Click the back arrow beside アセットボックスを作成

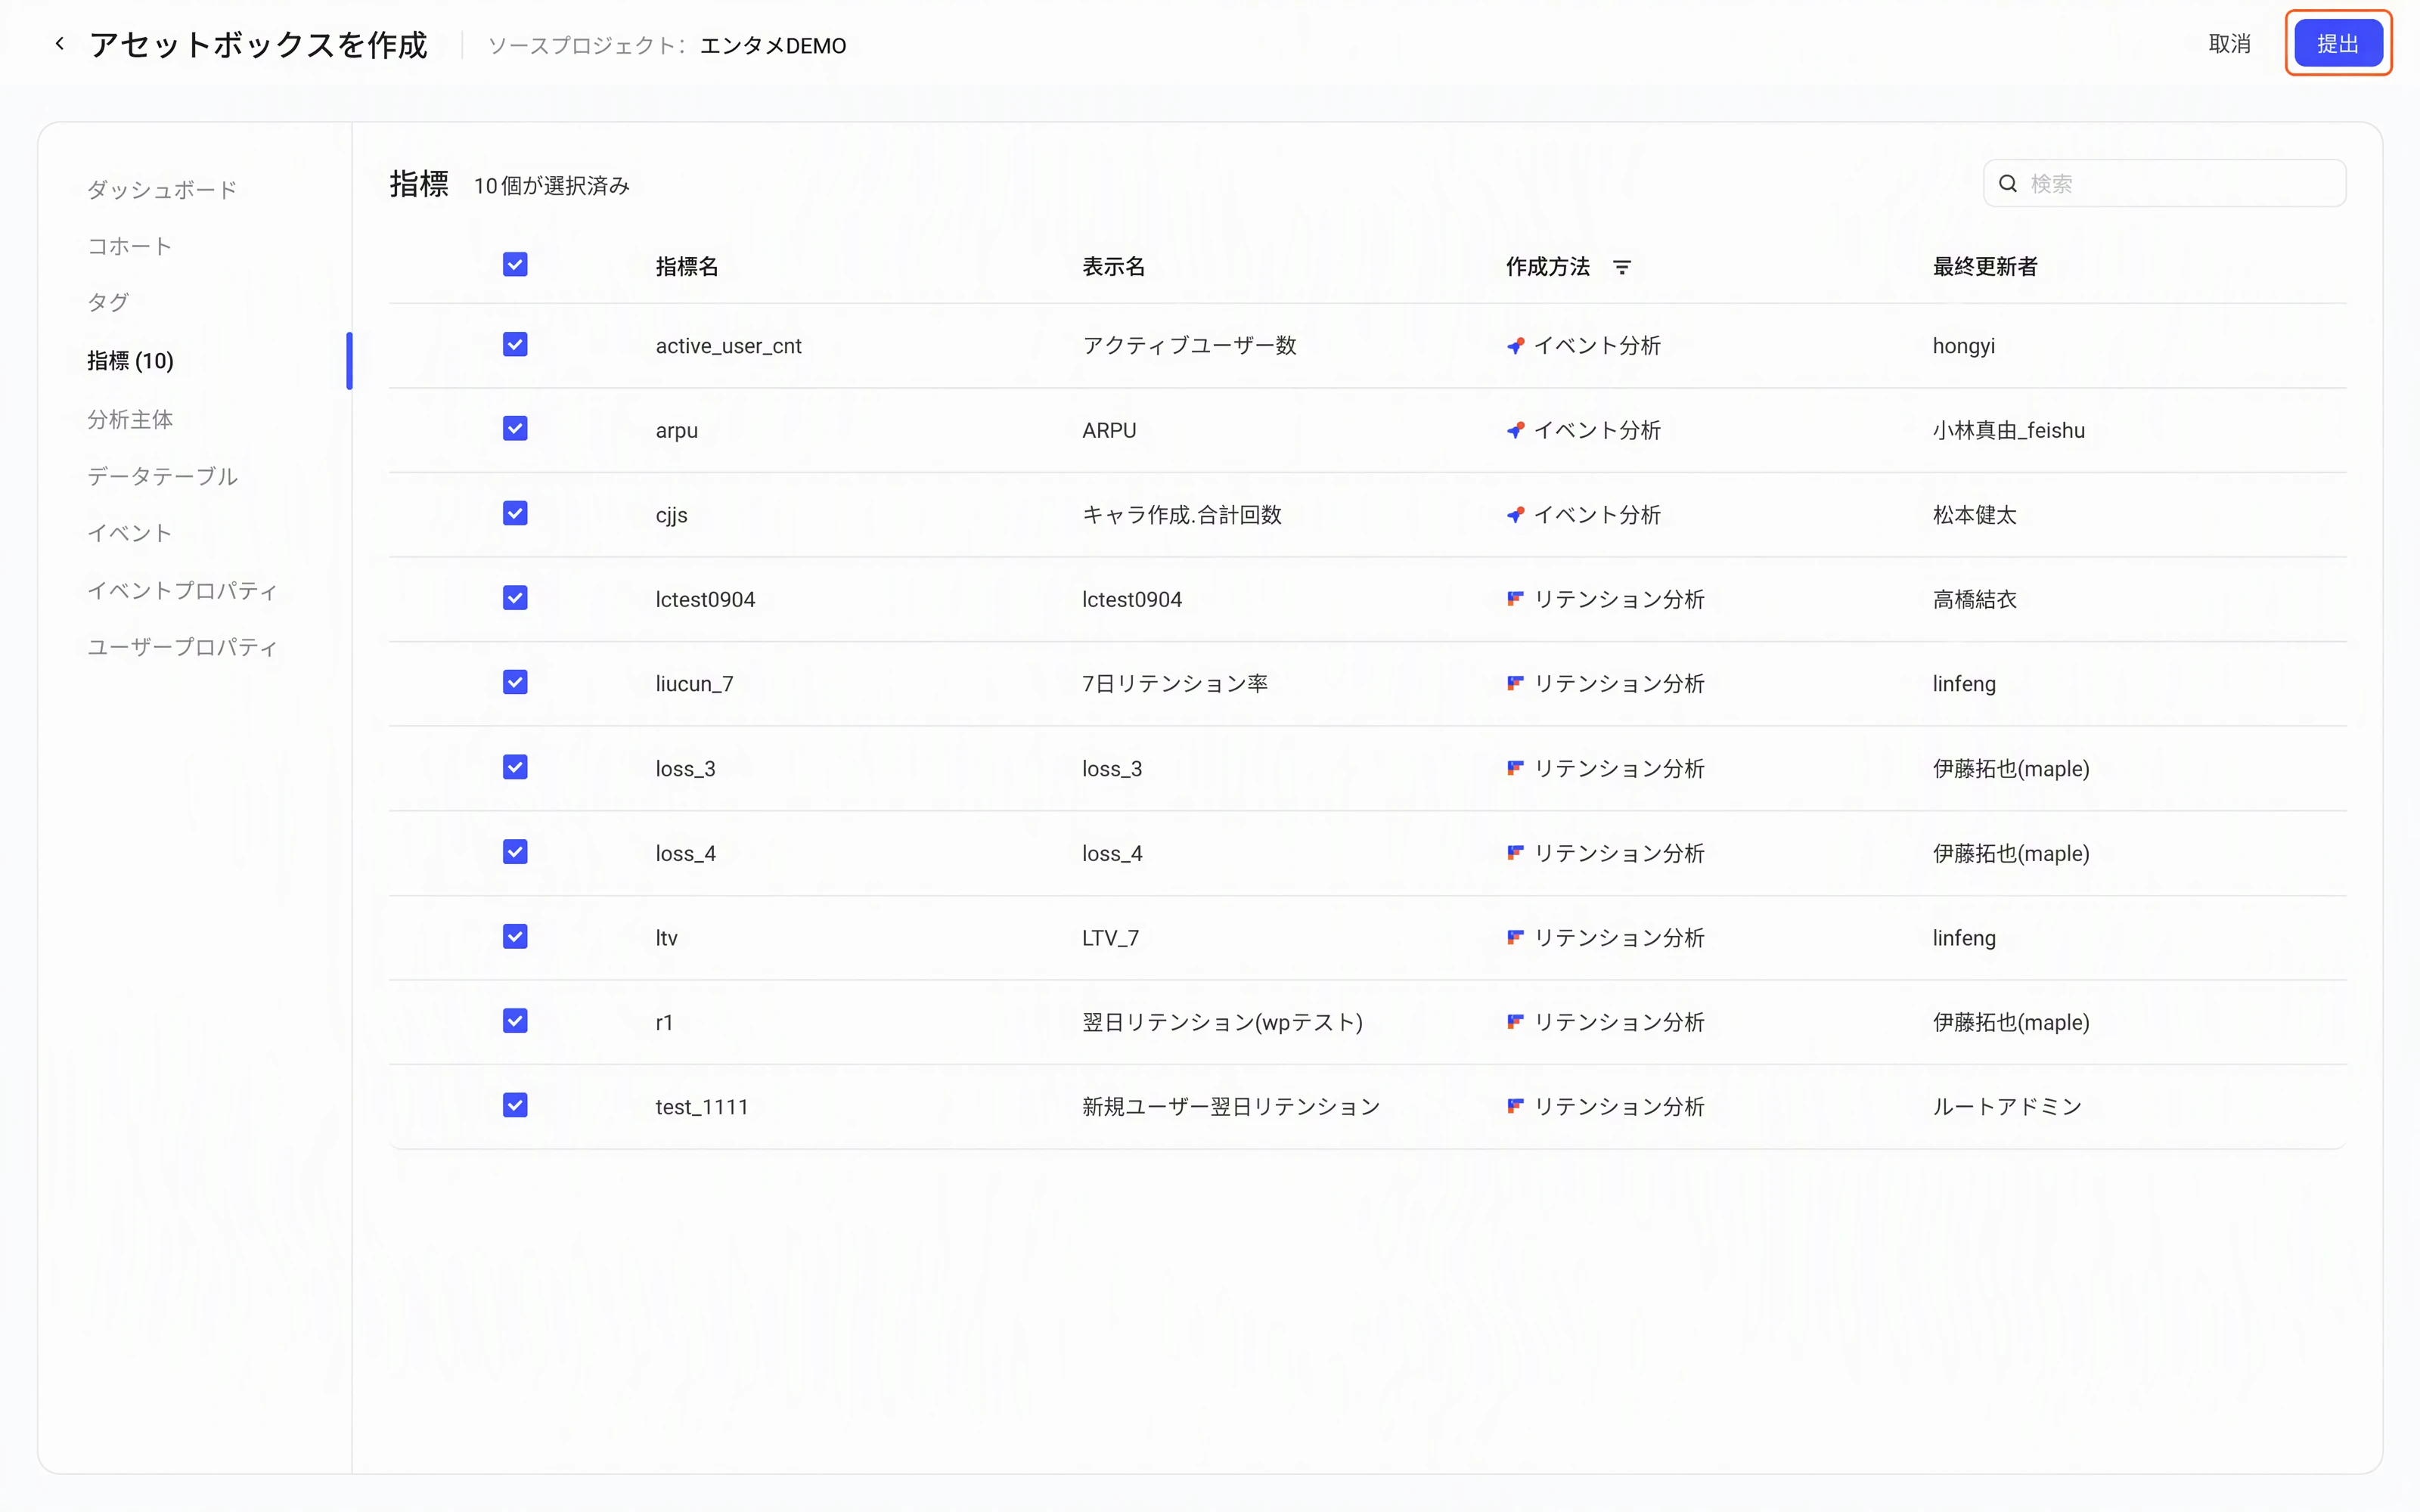tap(60, 44)
